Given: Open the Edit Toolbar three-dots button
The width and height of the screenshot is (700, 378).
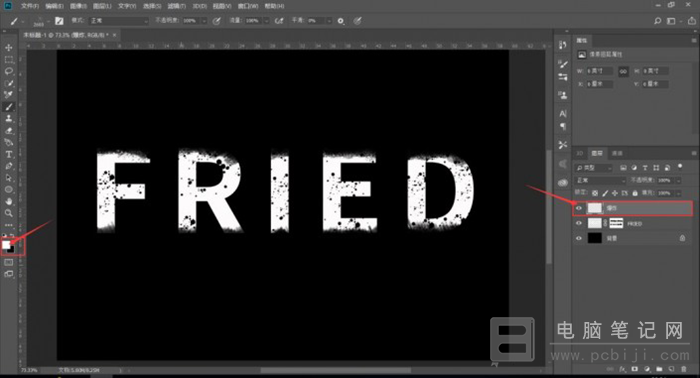Looking at the screenshot, I should 8,225.
